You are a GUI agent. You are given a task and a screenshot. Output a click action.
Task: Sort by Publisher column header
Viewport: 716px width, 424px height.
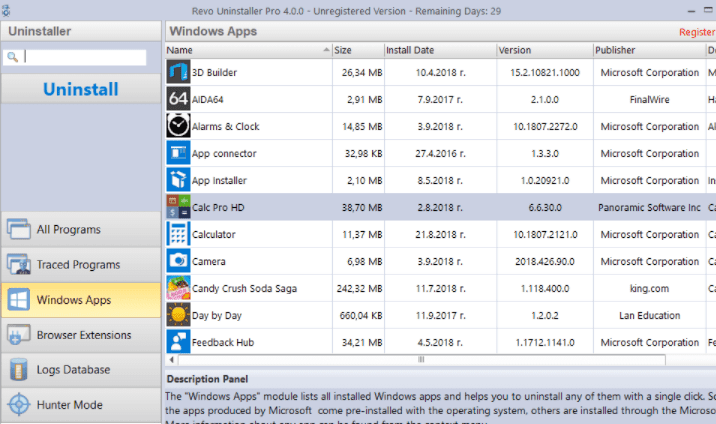click(649, 50)
